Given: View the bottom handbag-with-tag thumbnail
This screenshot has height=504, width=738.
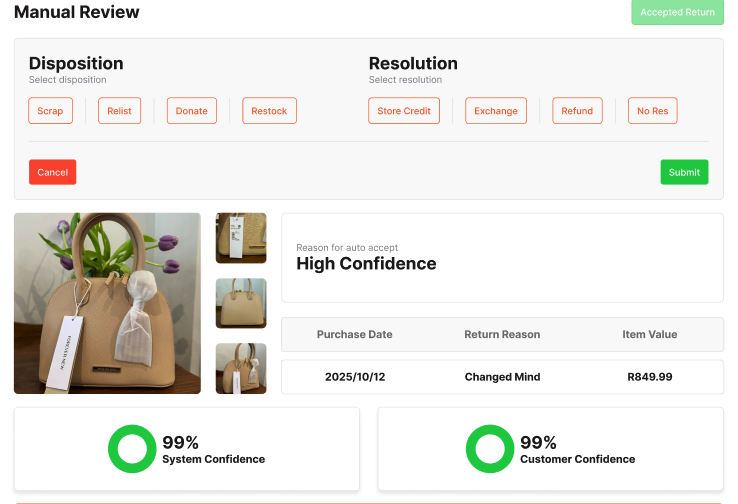Looking at the screenshot, I should [241, 368].
